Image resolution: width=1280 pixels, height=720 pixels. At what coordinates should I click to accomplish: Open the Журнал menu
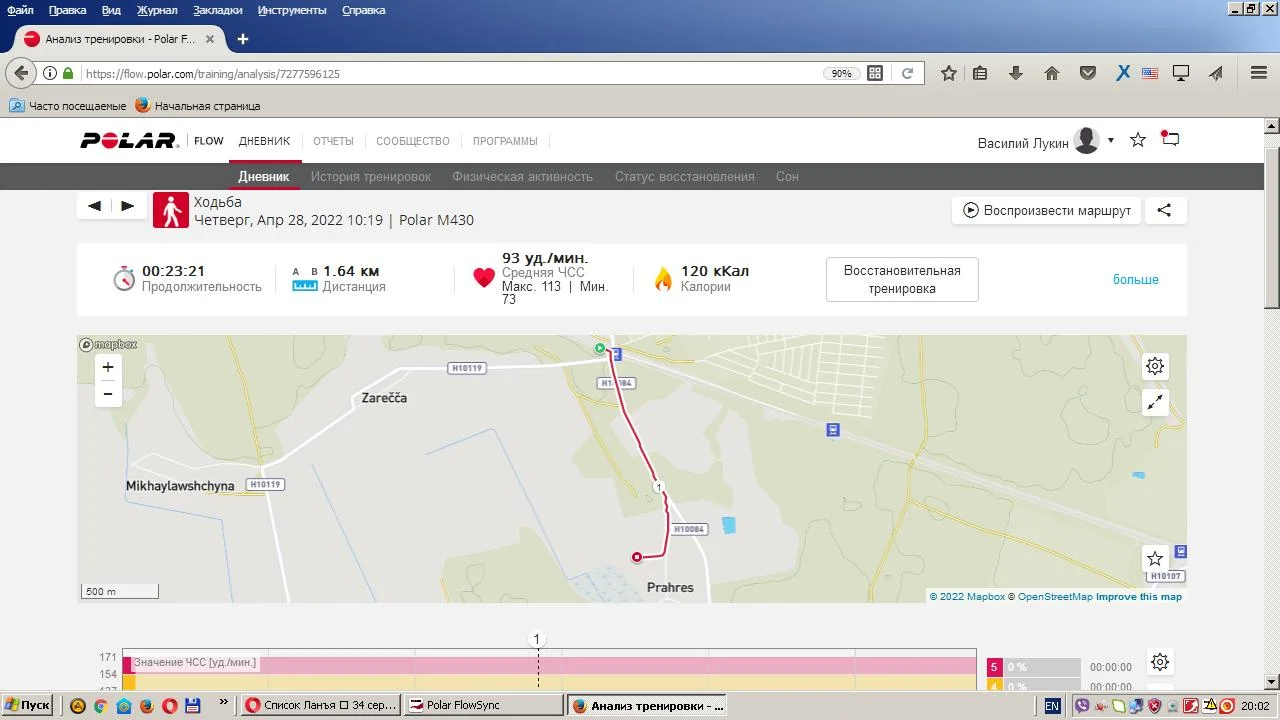(x=157, y=10)
